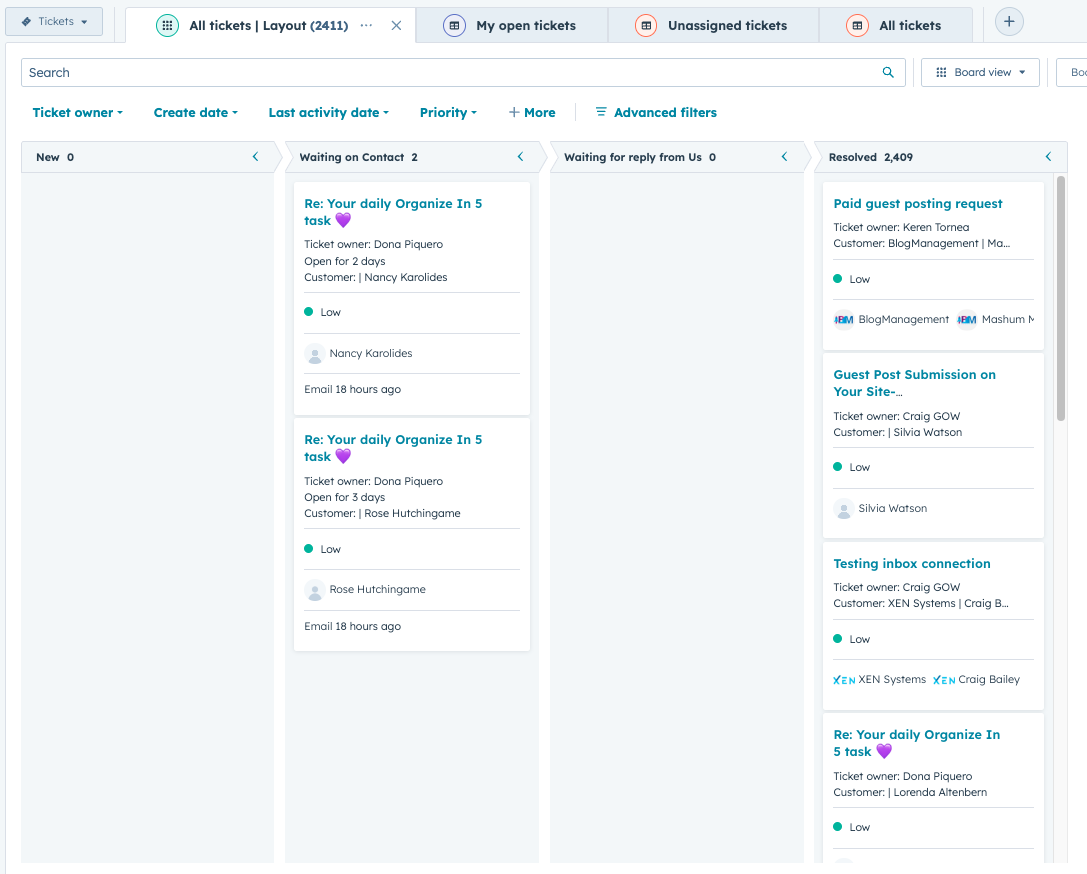Click Mashum contact logo icon
The height and width of the screenshot is (874, 1087).
click(967, 320)
